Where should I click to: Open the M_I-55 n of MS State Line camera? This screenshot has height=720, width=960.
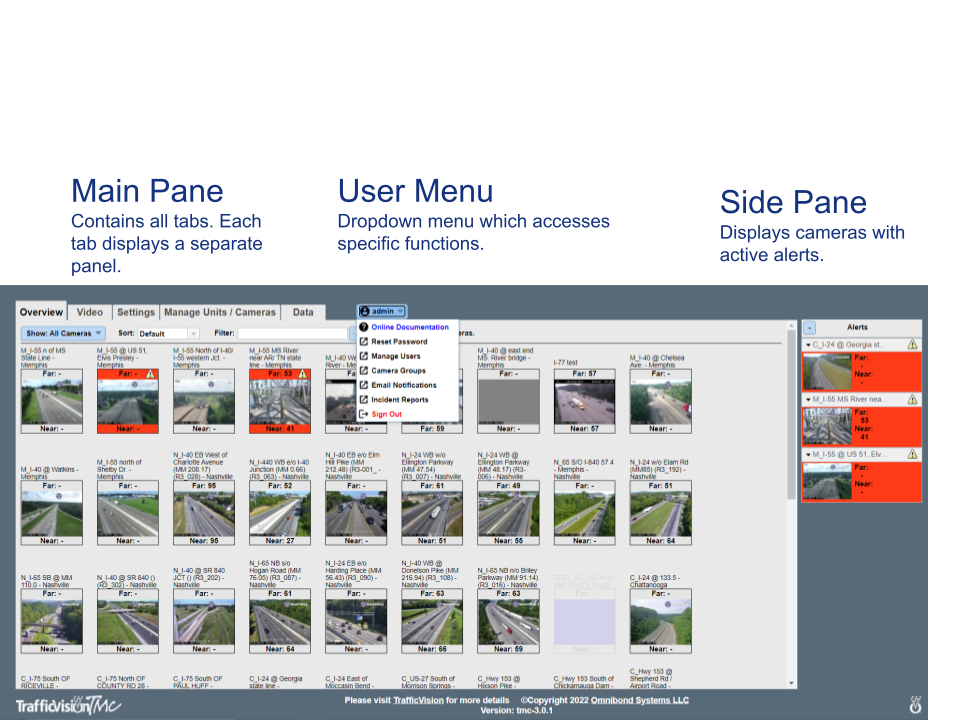point(51,401)
